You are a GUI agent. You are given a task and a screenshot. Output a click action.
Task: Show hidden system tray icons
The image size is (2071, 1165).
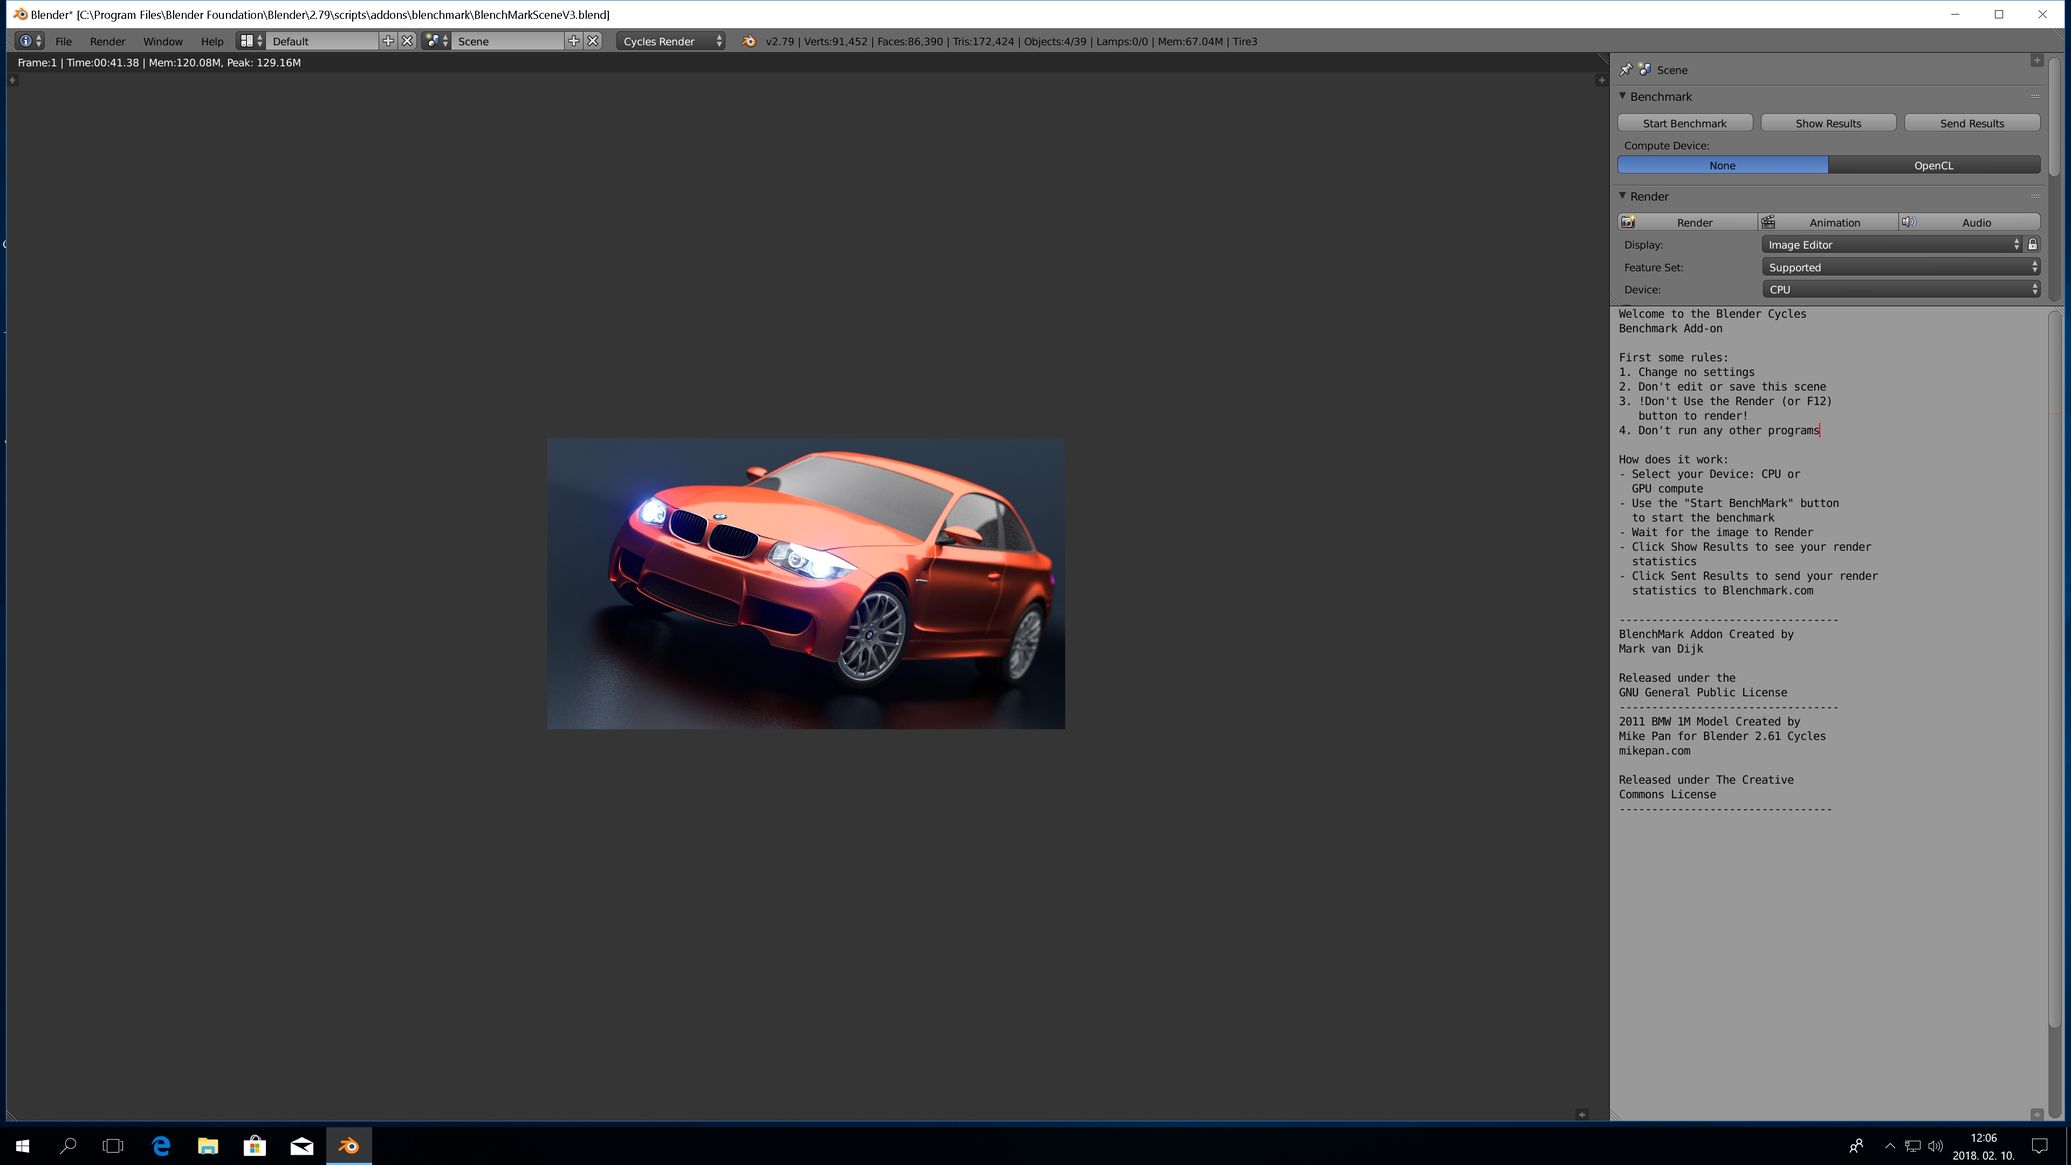[x=1889, y=1146]
